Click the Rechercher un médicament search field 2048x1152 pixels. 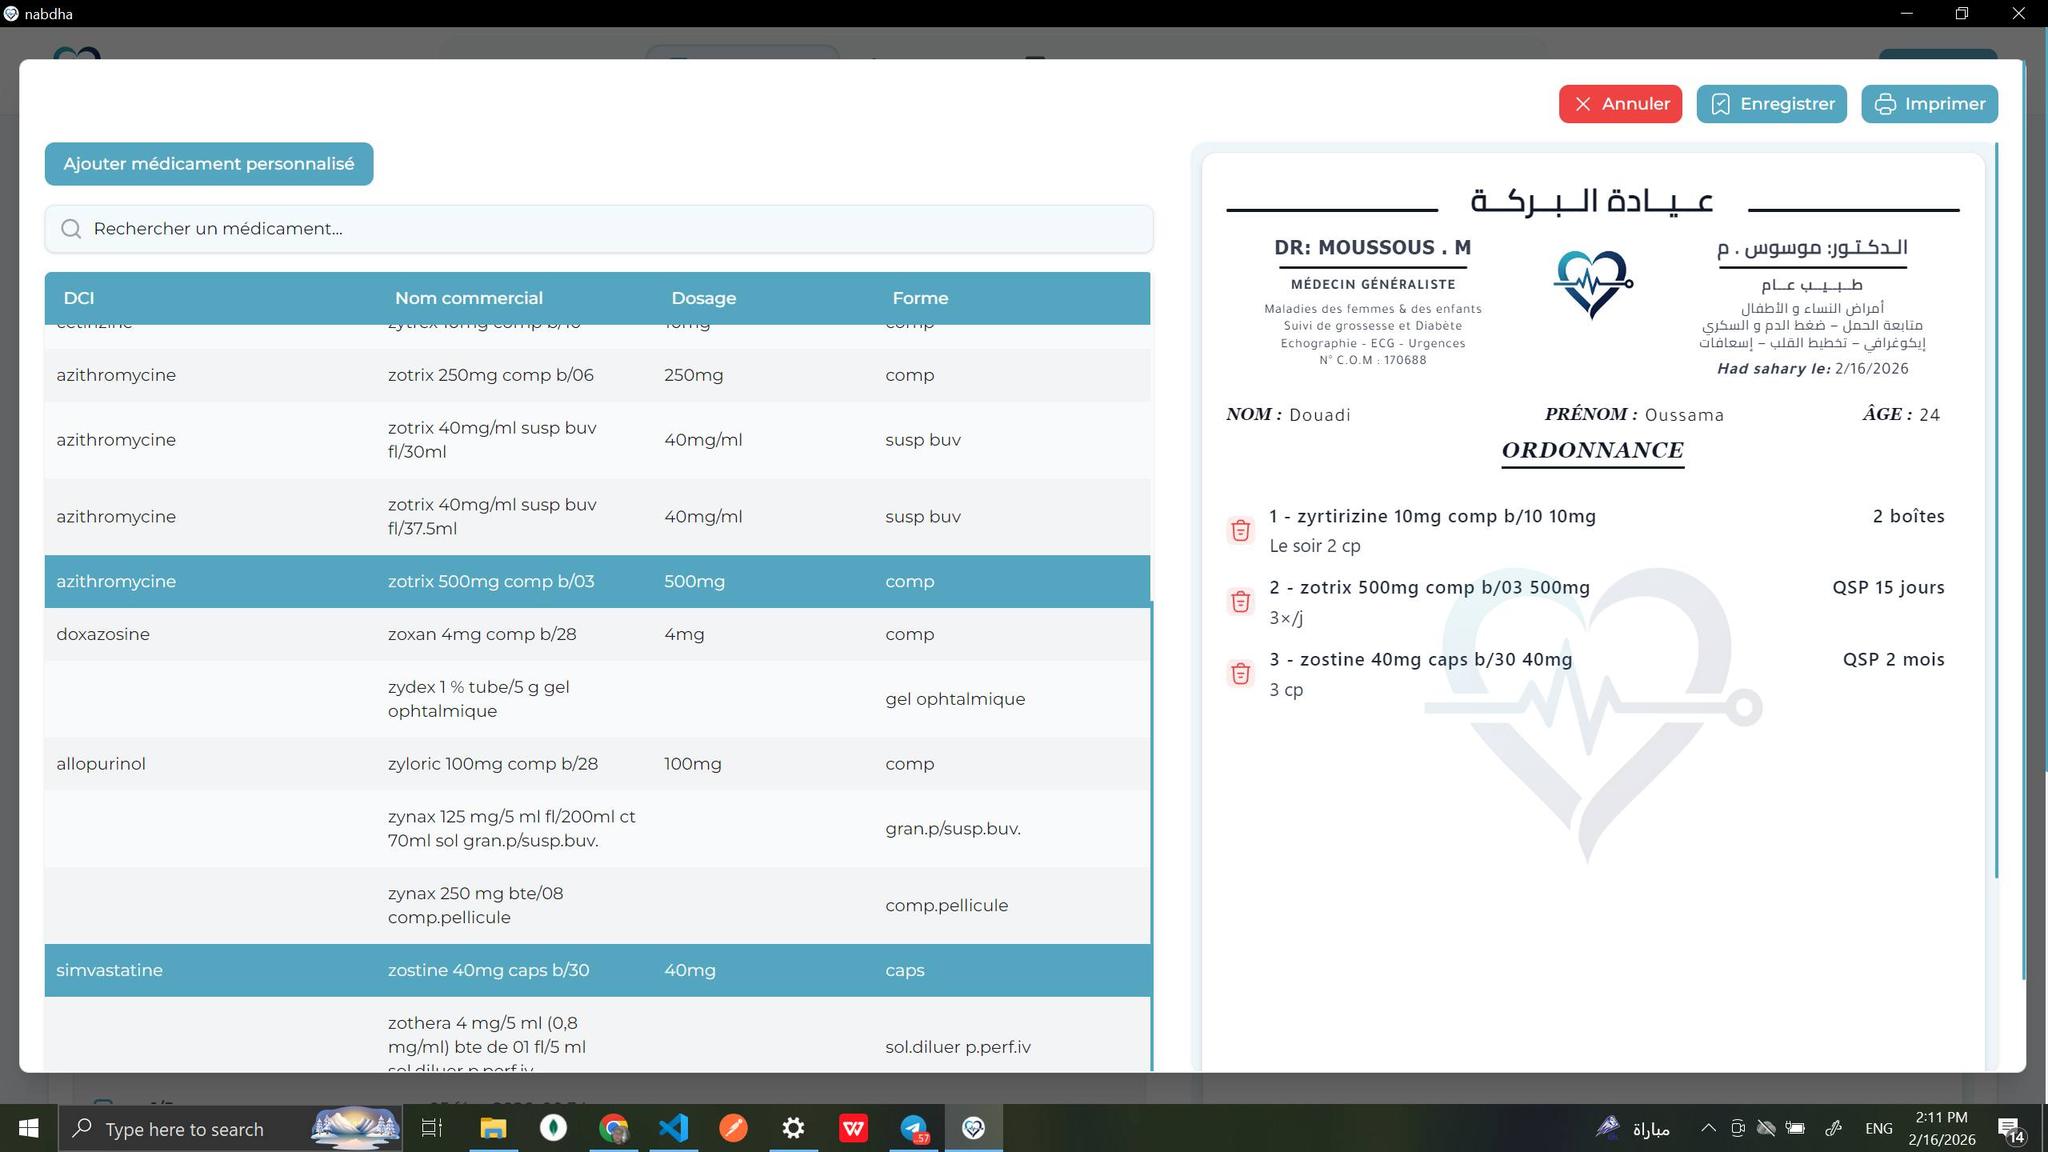click(x=400, y=229)
